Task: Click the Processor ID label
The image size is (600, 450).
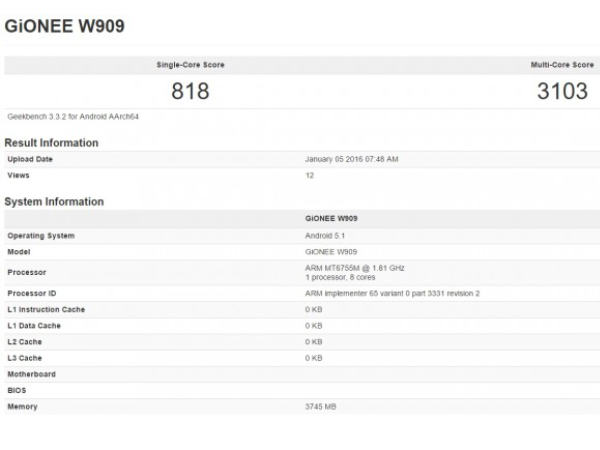Action: [32, 293]
